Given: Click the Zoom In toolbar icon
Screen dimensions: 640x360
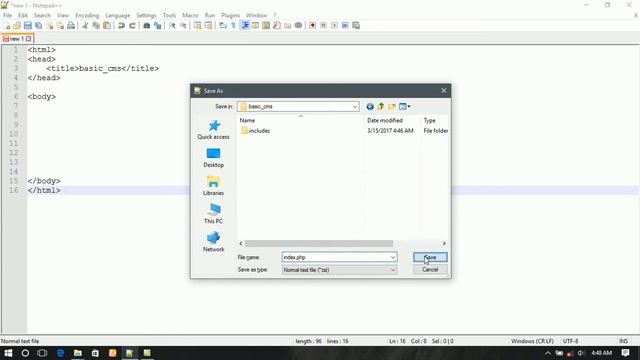Looking at the screenshot, I should tap(172, 25).
